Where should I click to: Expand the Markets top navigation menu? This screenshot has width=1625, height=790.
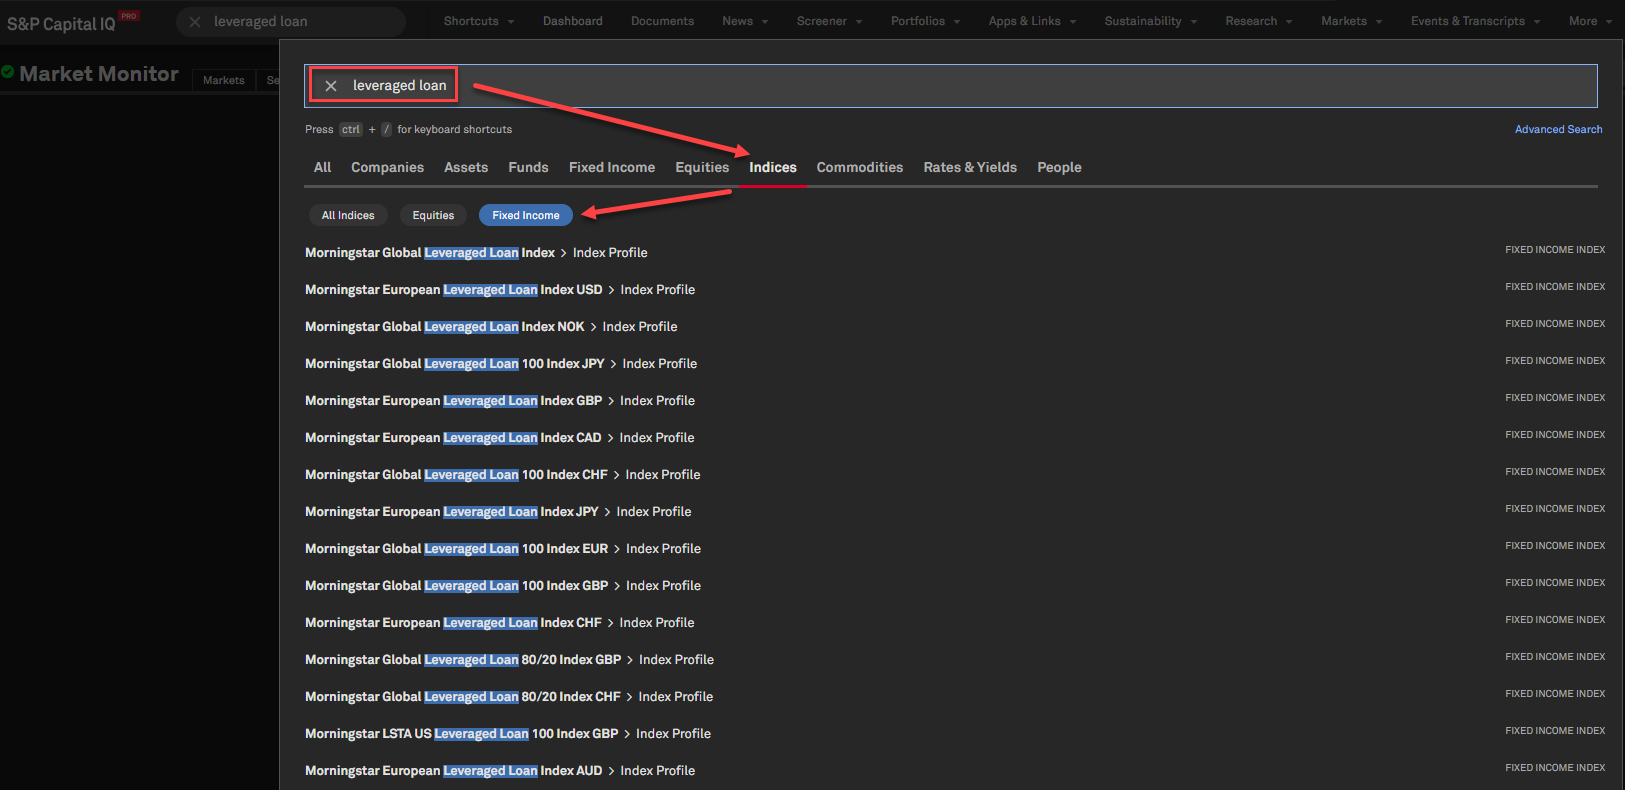pyautogui.click(x=1351, y=21)
